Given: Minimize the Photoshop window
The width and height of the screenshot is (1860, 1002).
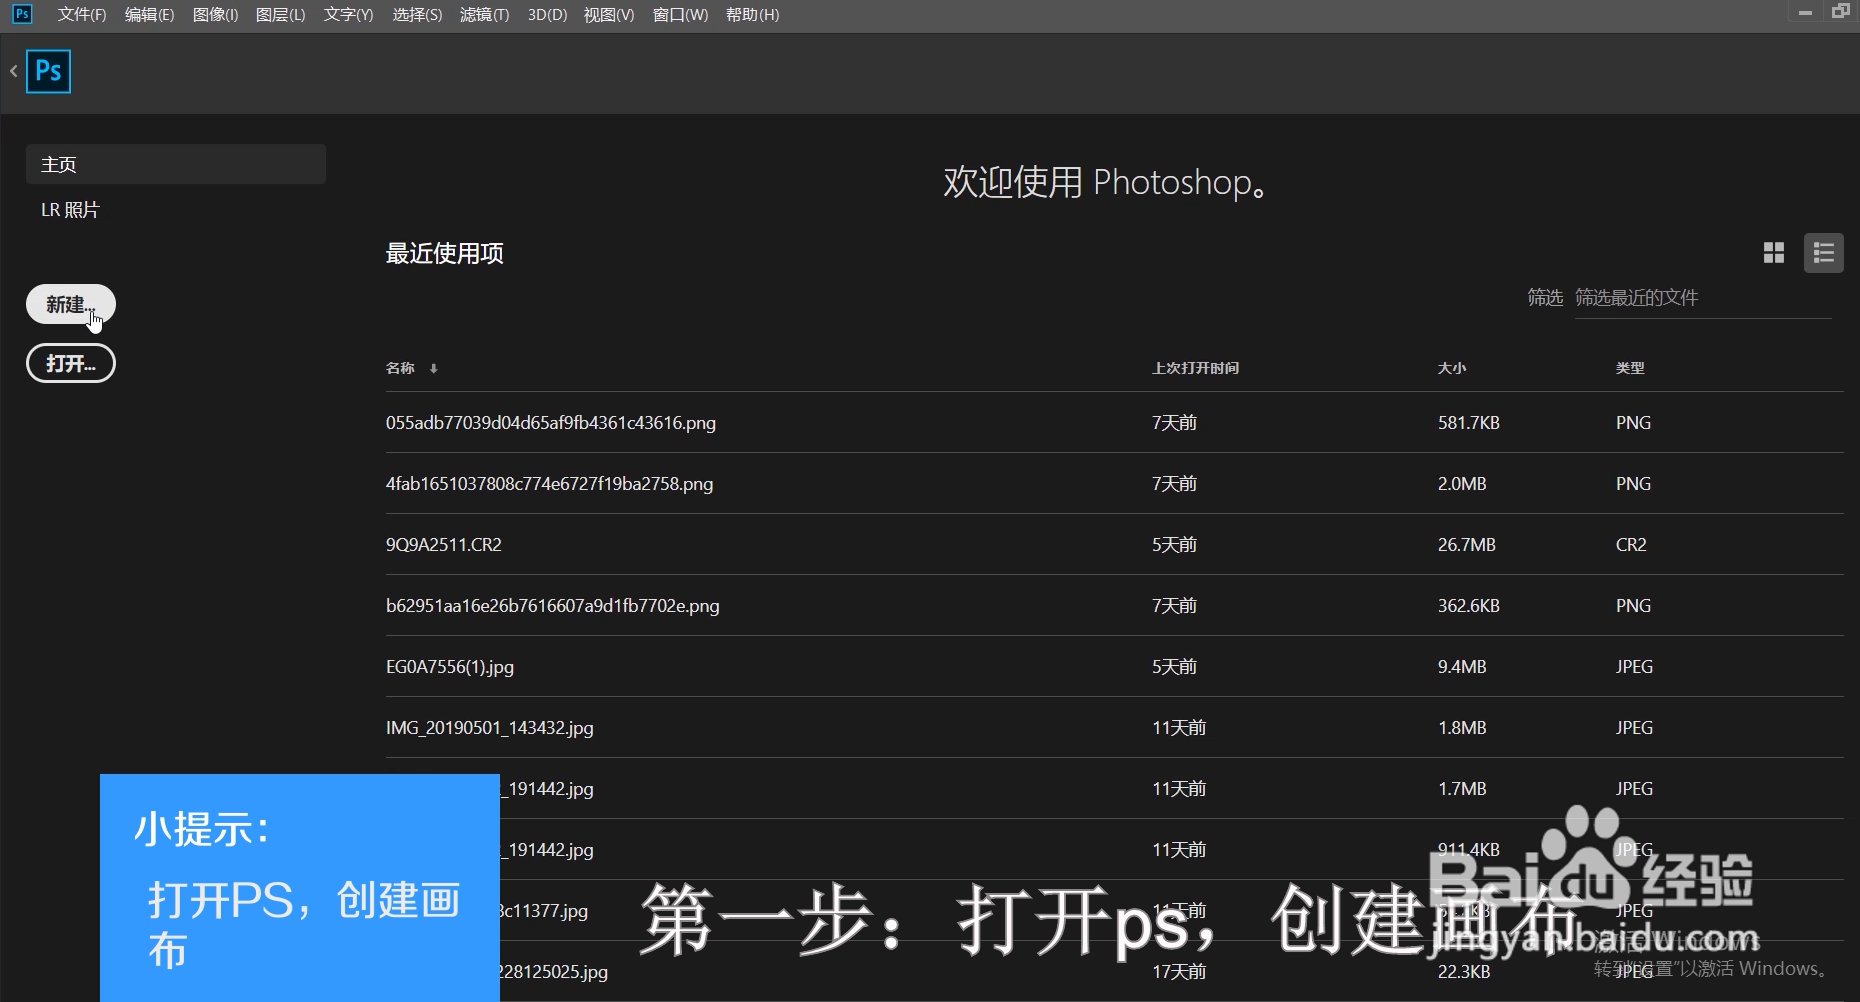Looking at the screenshot, I should pyautogui.click(x=1805, y=13).
